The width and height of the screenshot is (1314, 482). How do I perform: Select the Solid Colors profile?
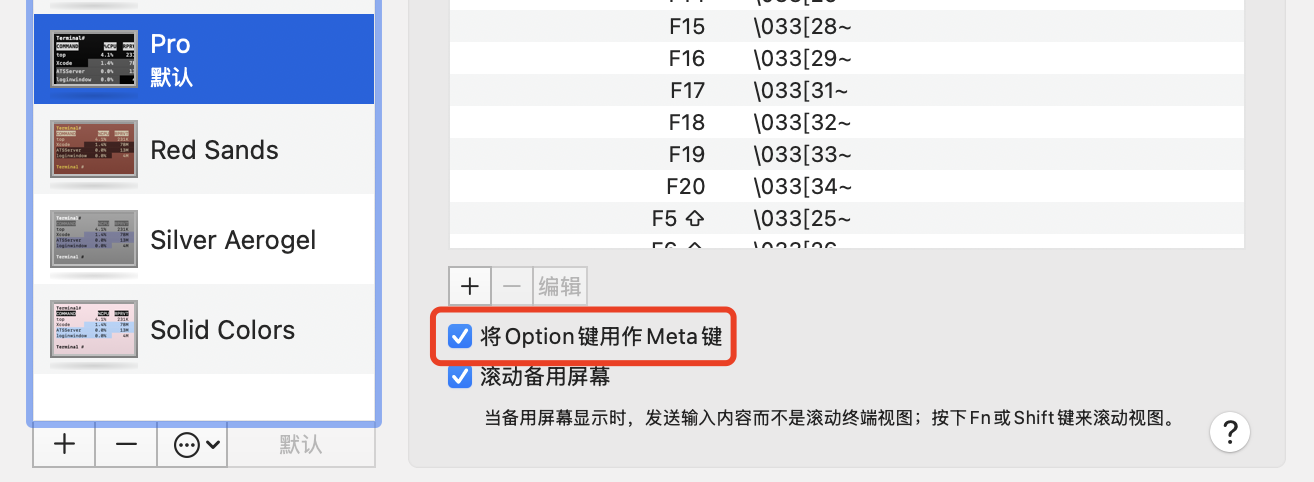(x=204, y=330)
